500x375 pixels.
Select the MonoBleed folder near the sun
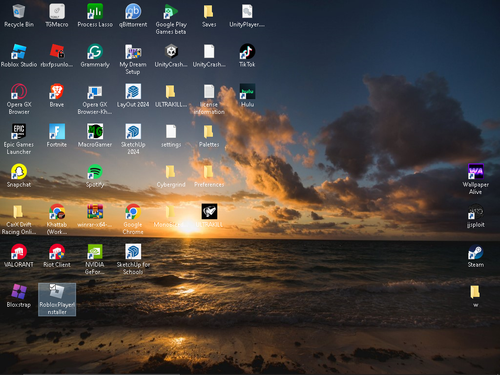point(170,212)
